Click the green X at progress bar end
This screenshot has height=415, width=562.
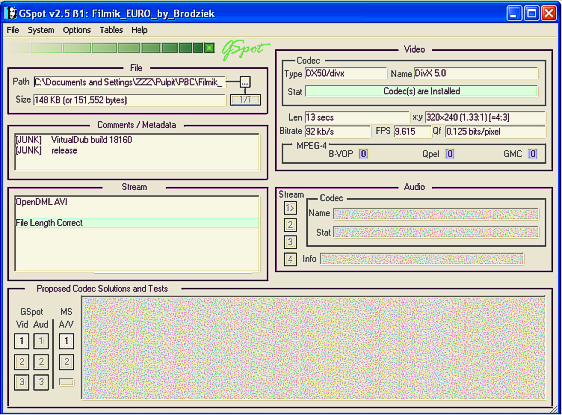pos(209,48)
